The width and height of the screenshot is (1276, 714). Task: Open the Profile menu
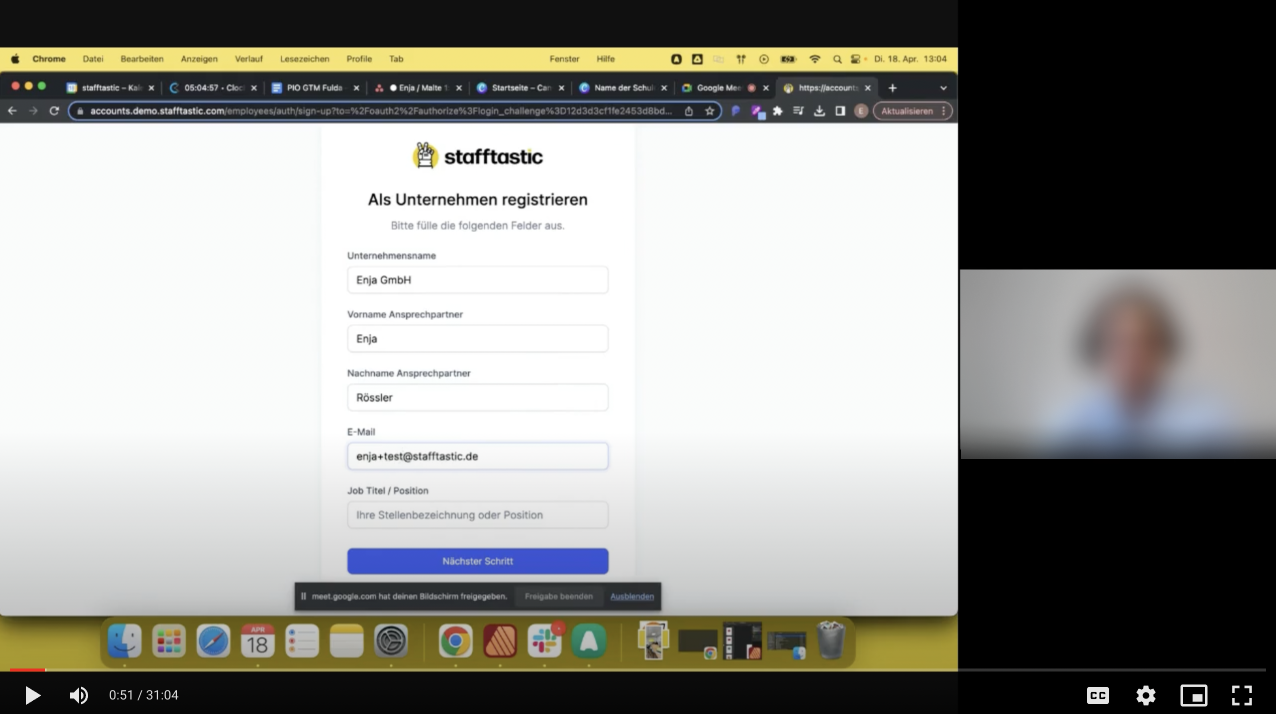tap(359, 59)
